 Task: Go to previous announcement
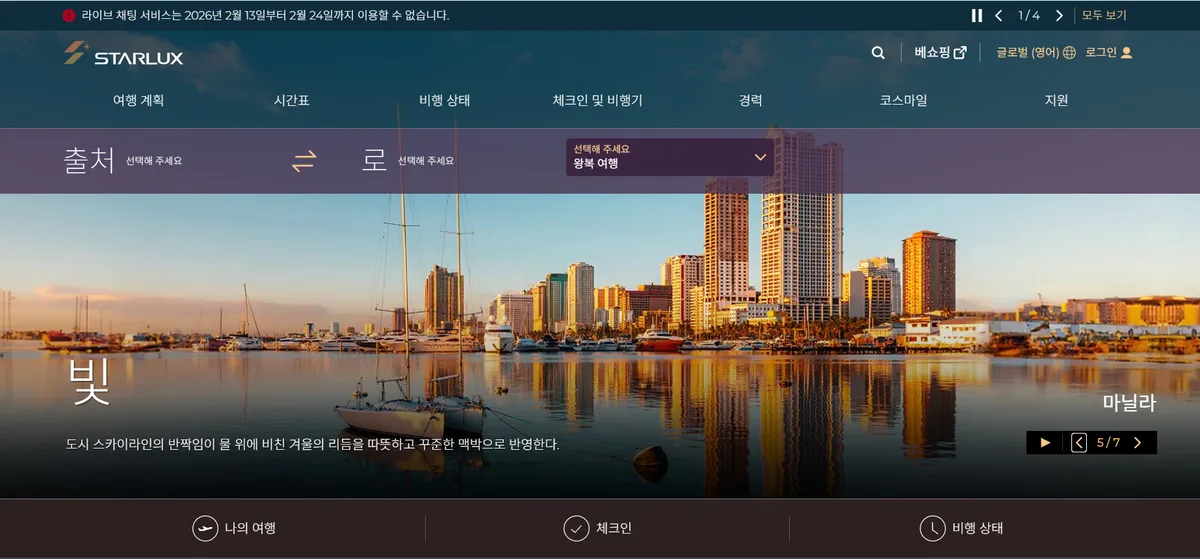[998, 15]
